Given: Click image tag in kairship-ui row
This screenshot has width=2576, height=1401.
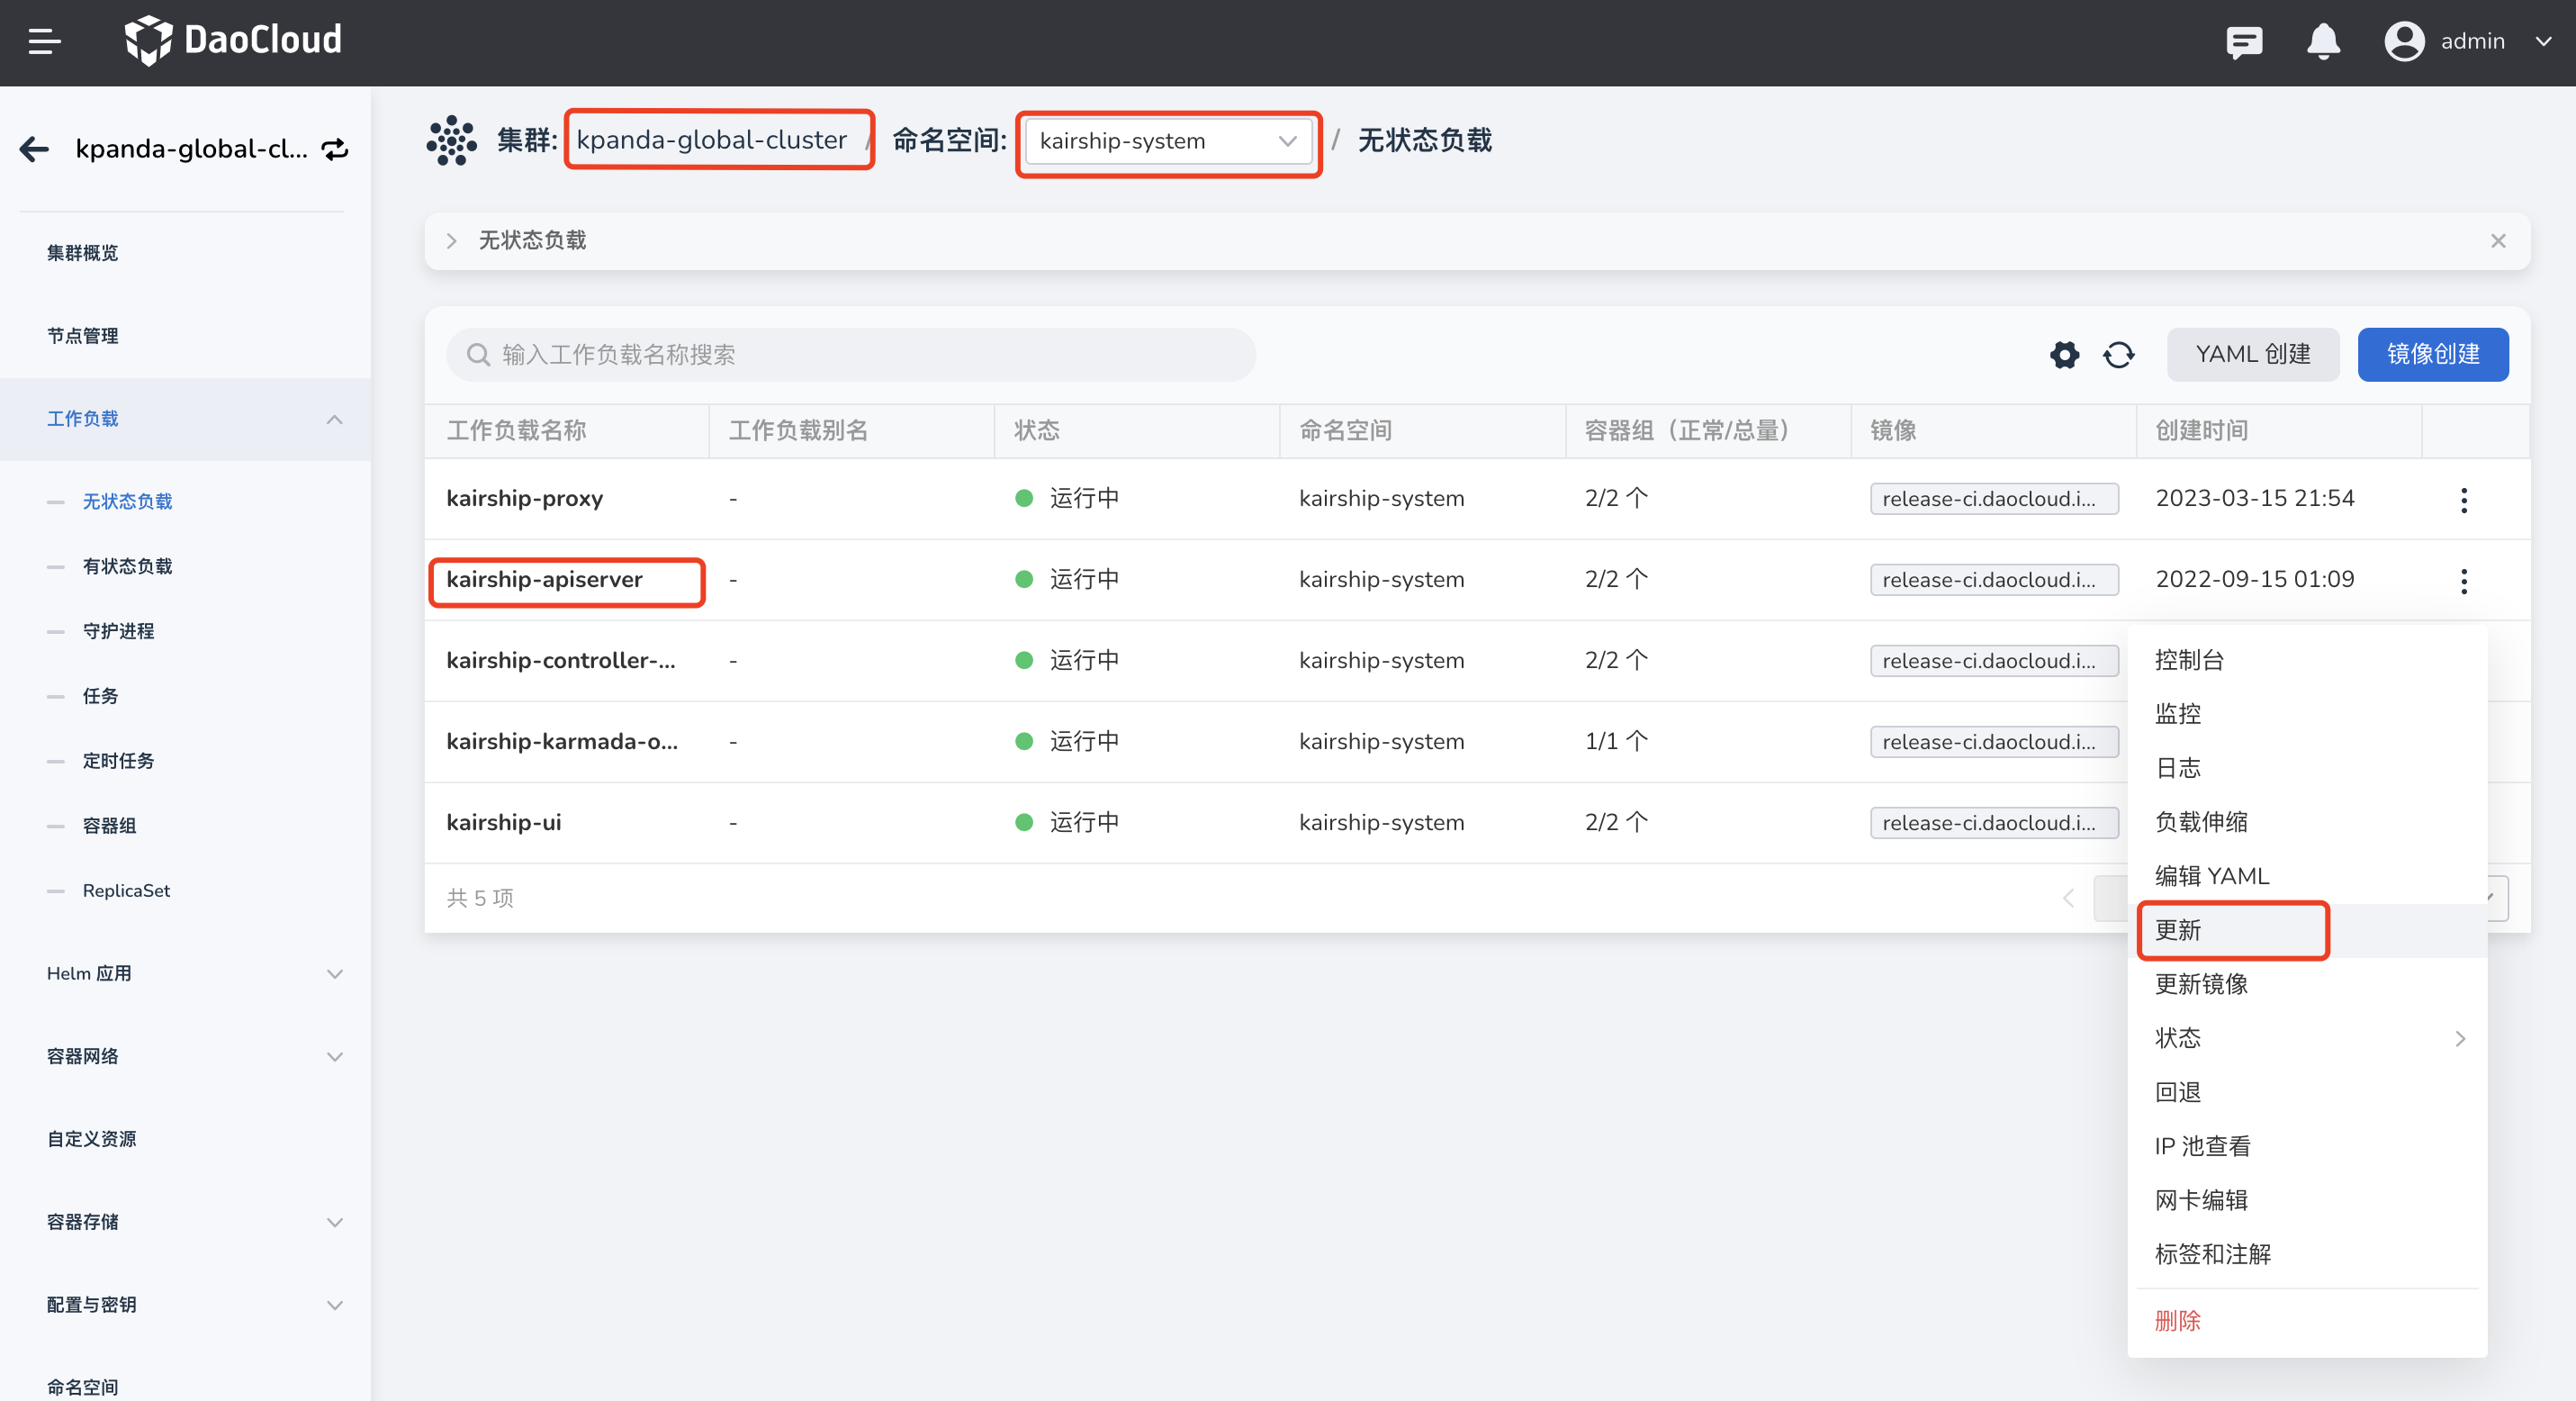Looking at the screenshot, I should pos(1994,822).
